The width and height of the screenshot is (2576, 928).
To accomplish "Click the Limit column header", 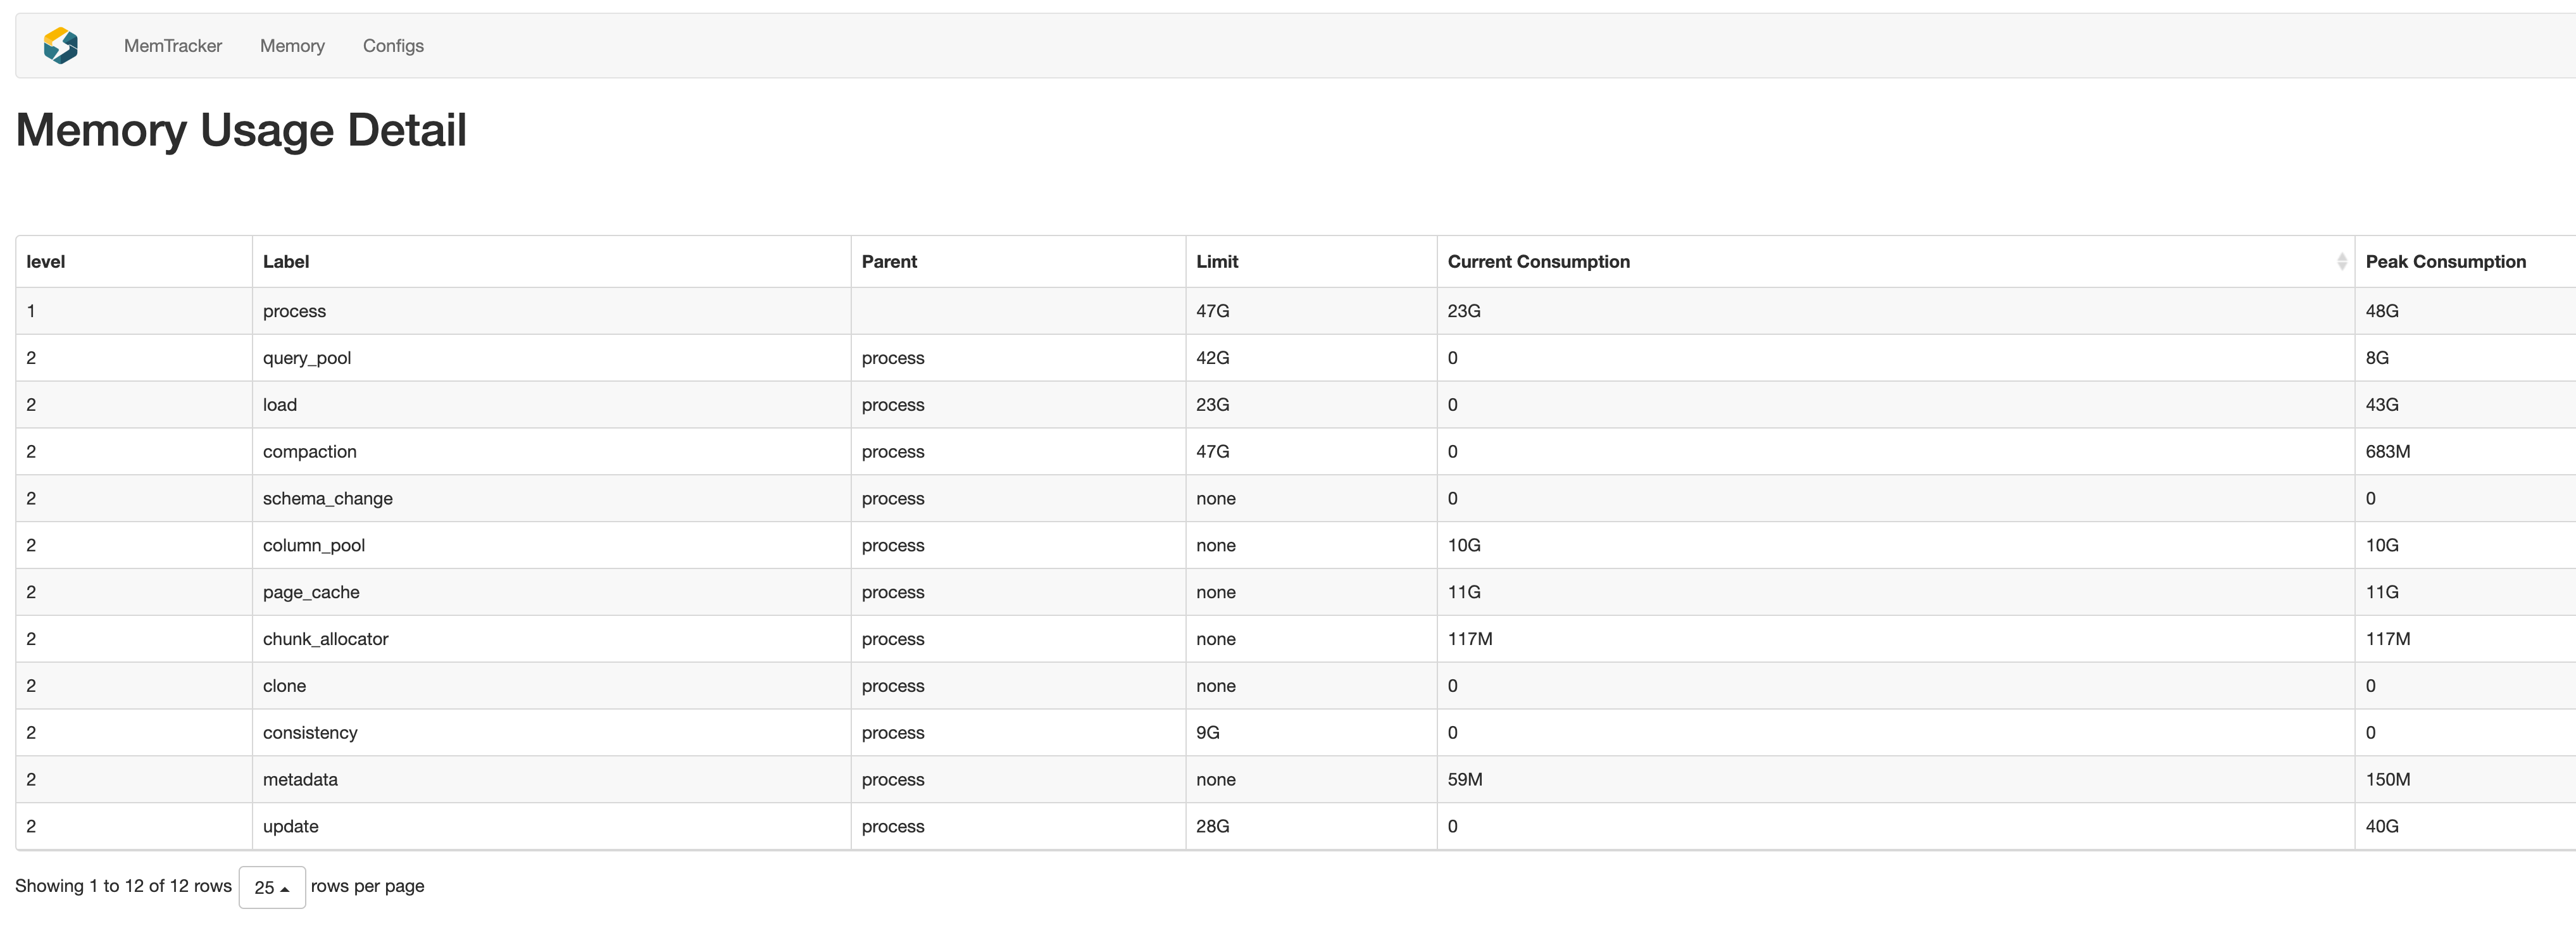I will (1311, 262).
